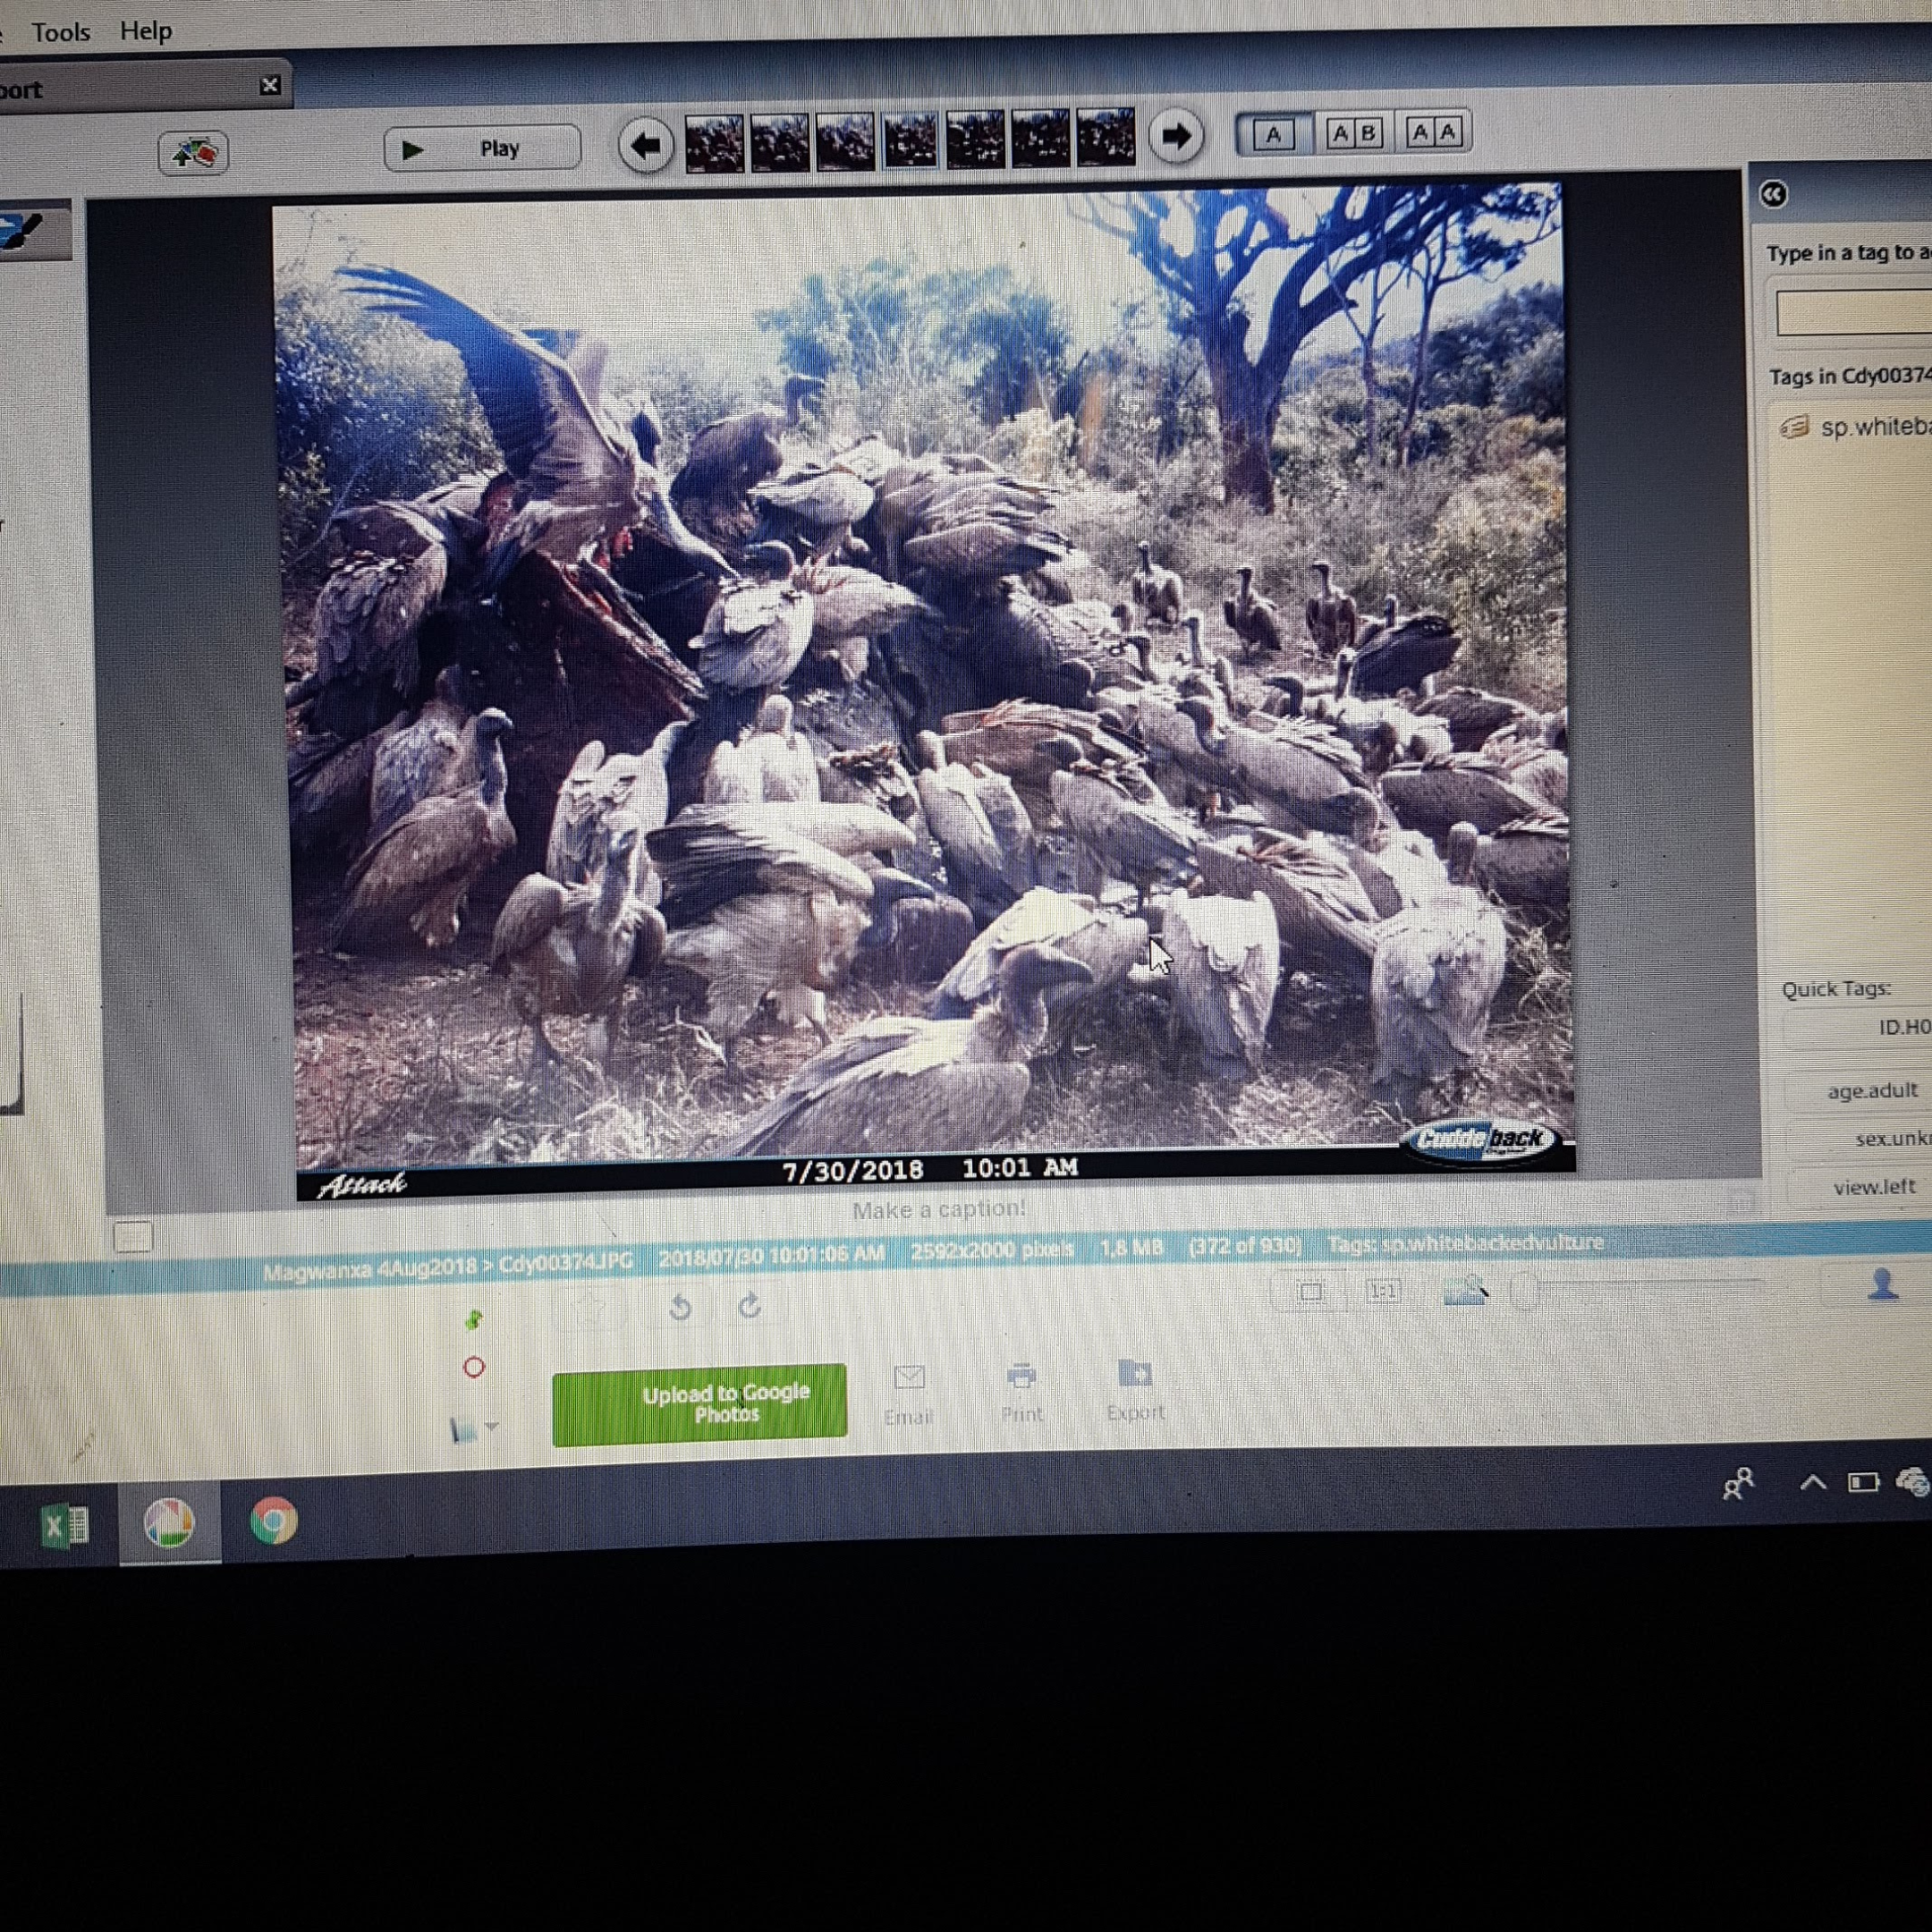Show hidden system tray icons
Viewport: 1932px width, 1932px height.
pyautogui.click(x=1812, y=1482)
